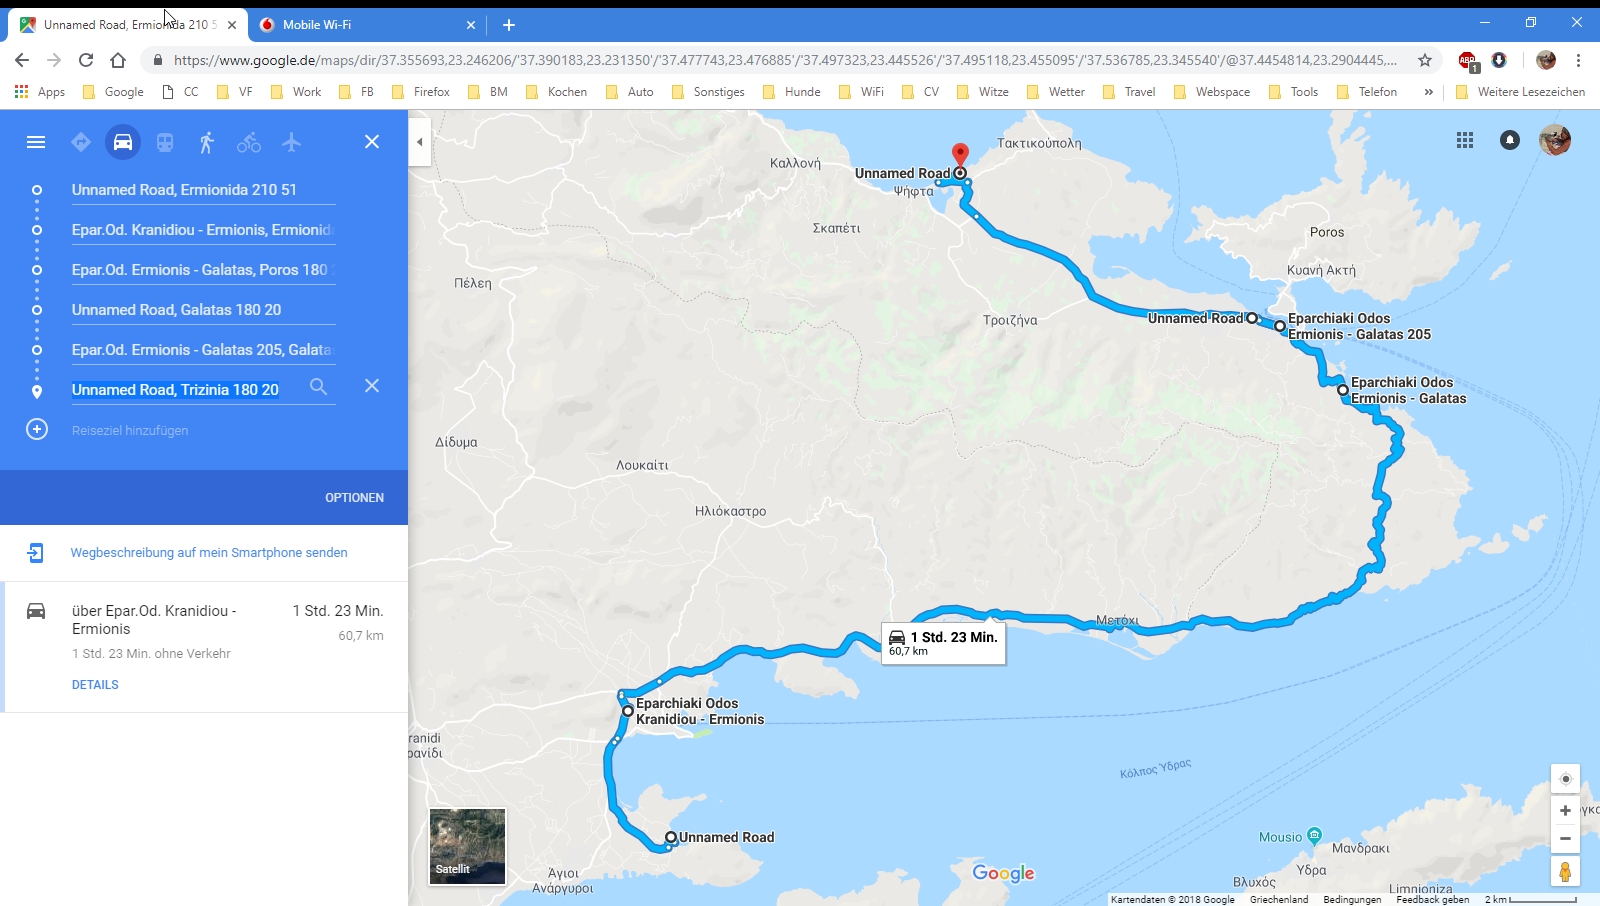Open OPTIONEN route options
Image resolution: width=1600 pixels, height=906 pixels.
(x=354, y=497)
